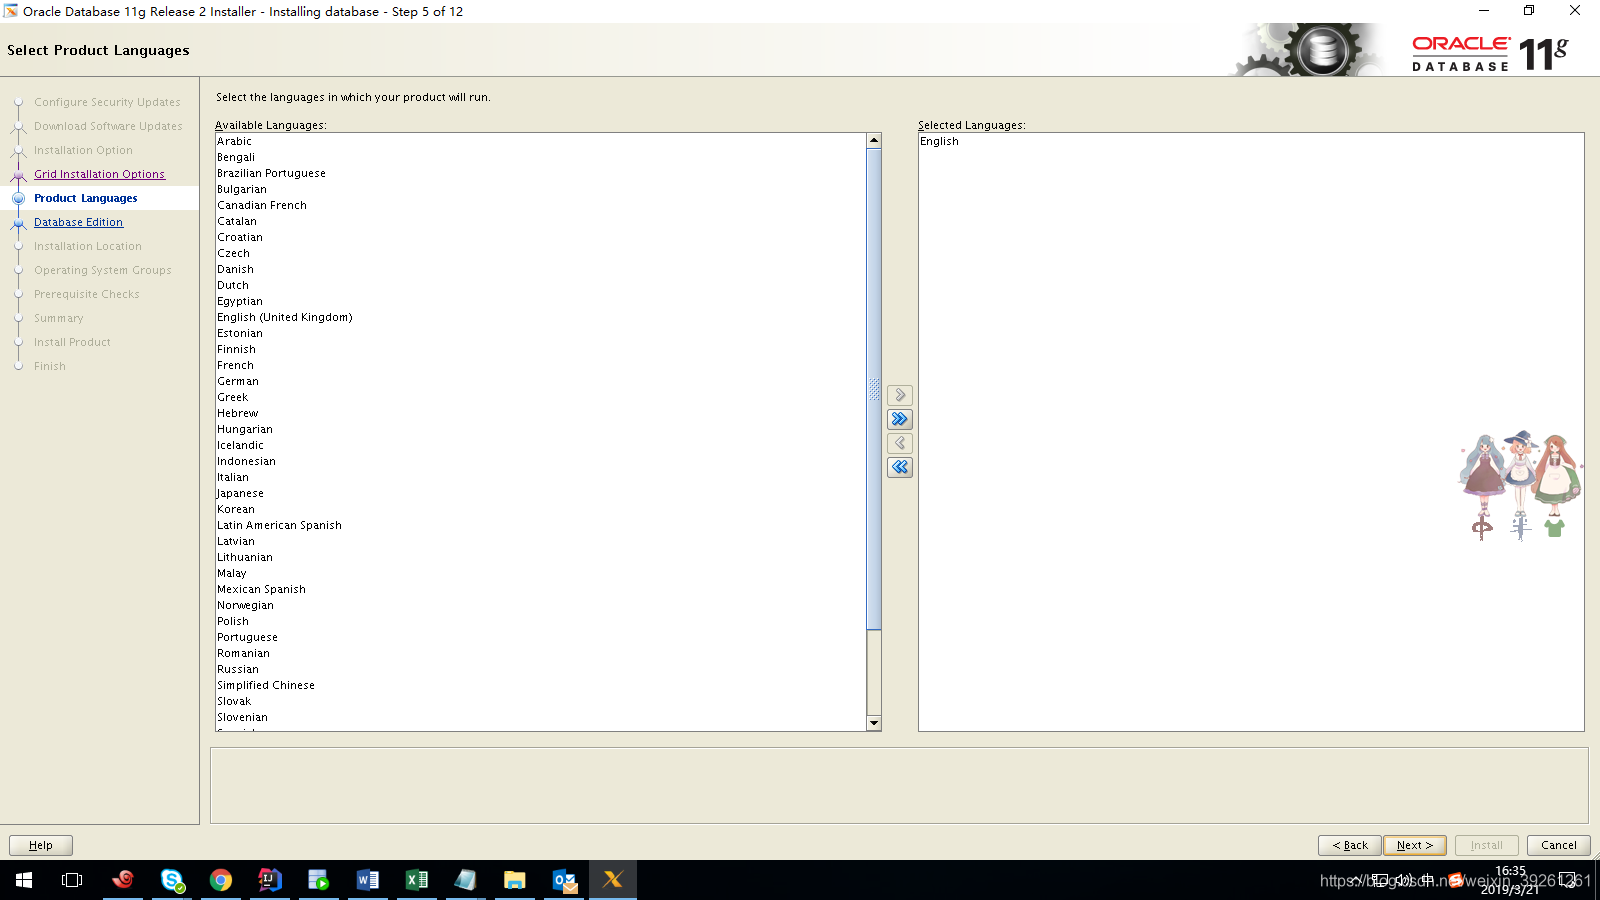Click the available languages scrollbar thumb

874,389
